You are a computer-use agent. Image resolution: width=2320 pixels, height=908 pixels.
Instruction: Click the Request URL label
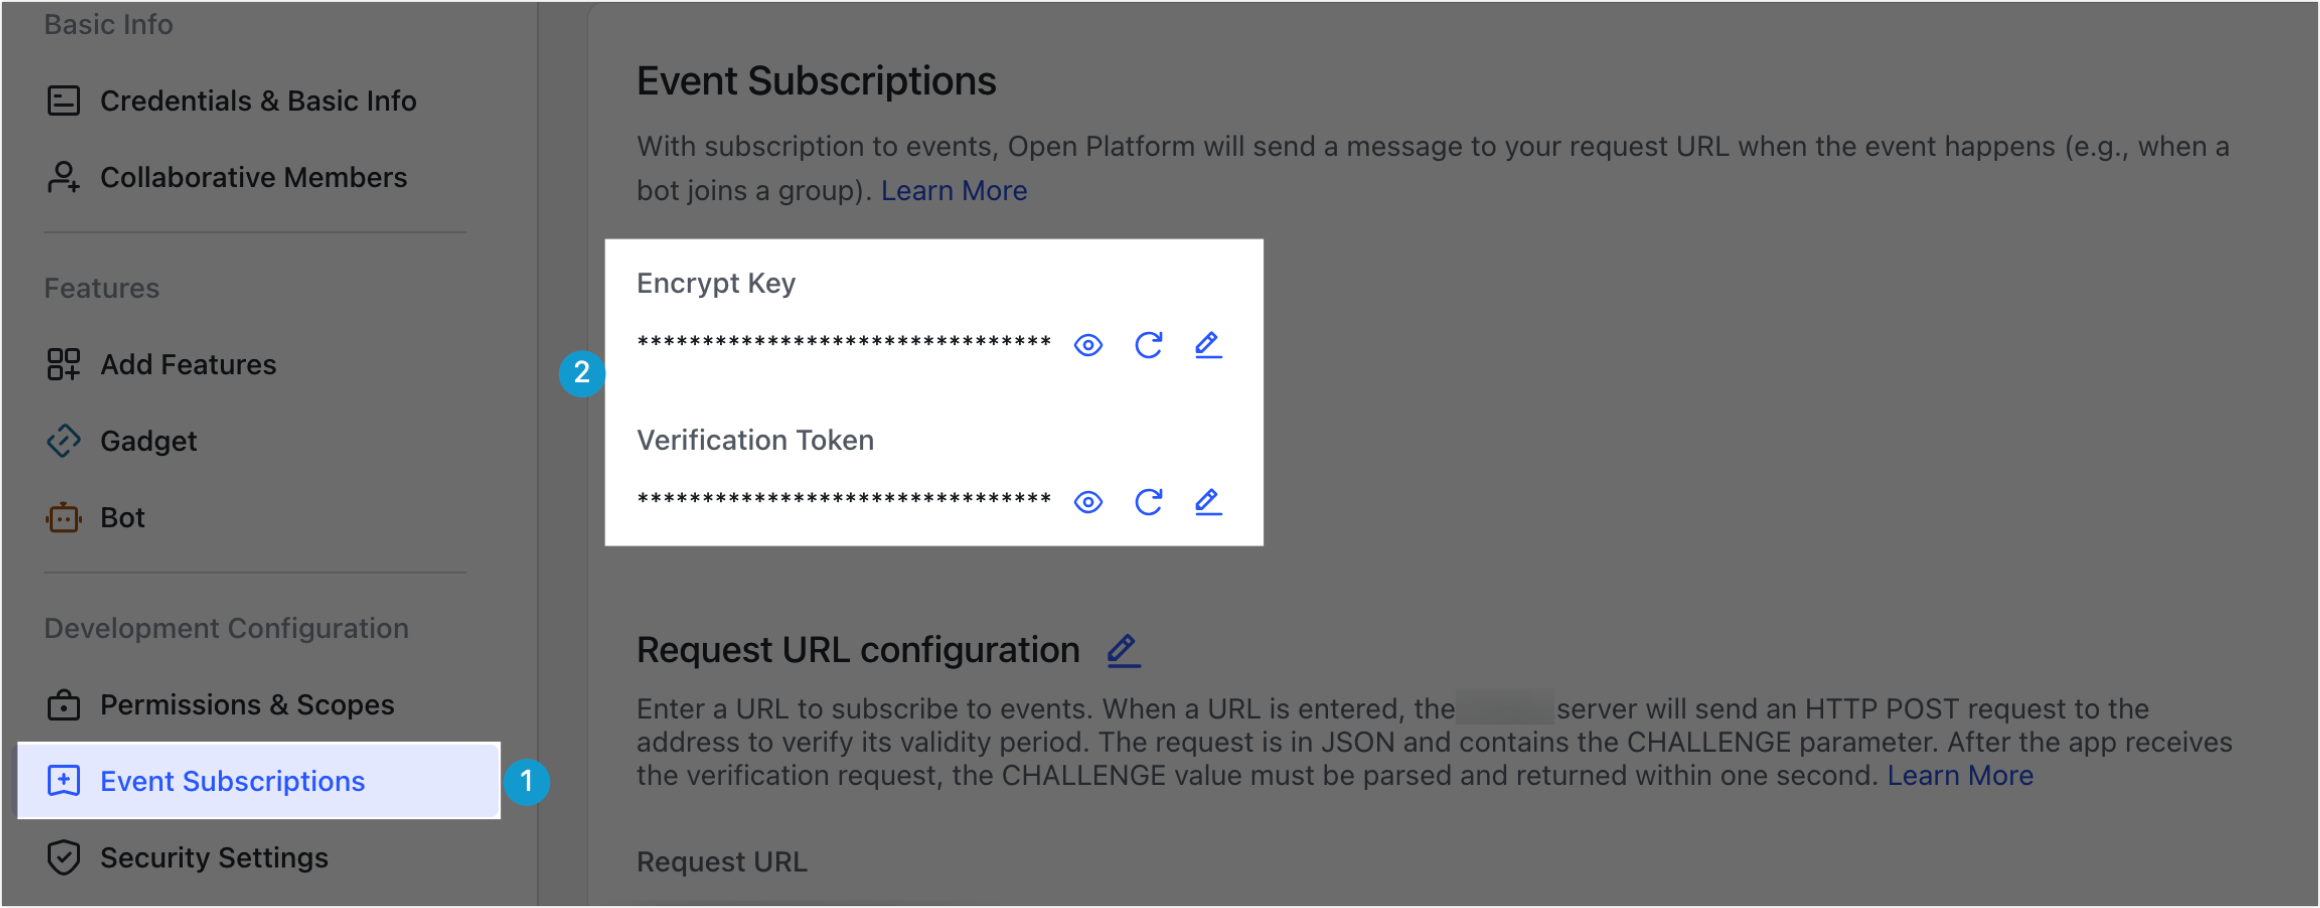click(722, 862)
